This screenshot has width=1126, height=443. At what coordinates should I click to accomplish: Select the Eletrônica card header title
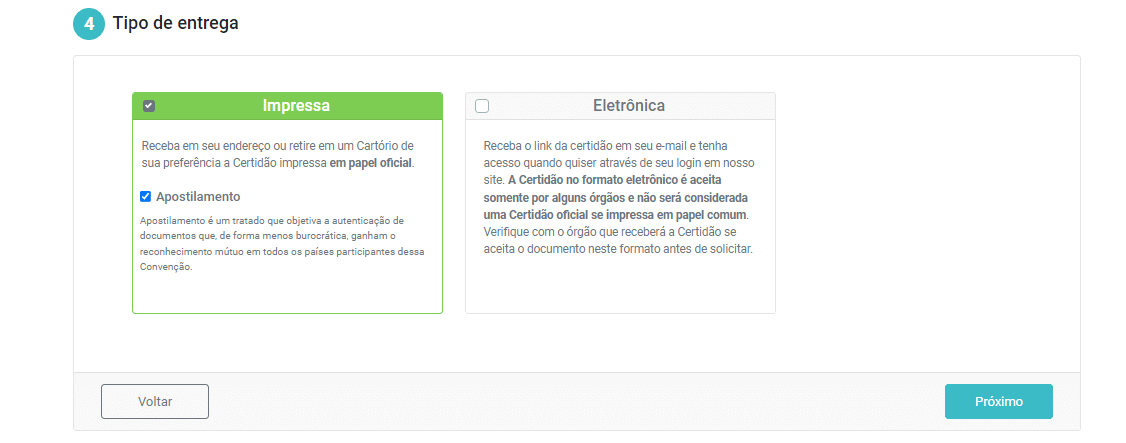628,106
